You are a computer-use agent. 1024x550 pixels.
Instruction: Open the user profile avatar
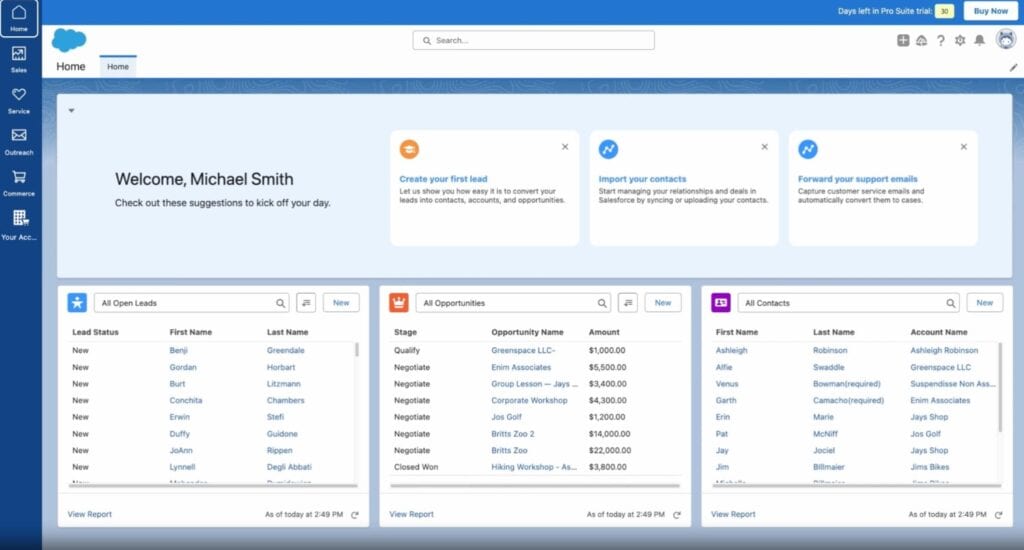(x=1006, y=39)
